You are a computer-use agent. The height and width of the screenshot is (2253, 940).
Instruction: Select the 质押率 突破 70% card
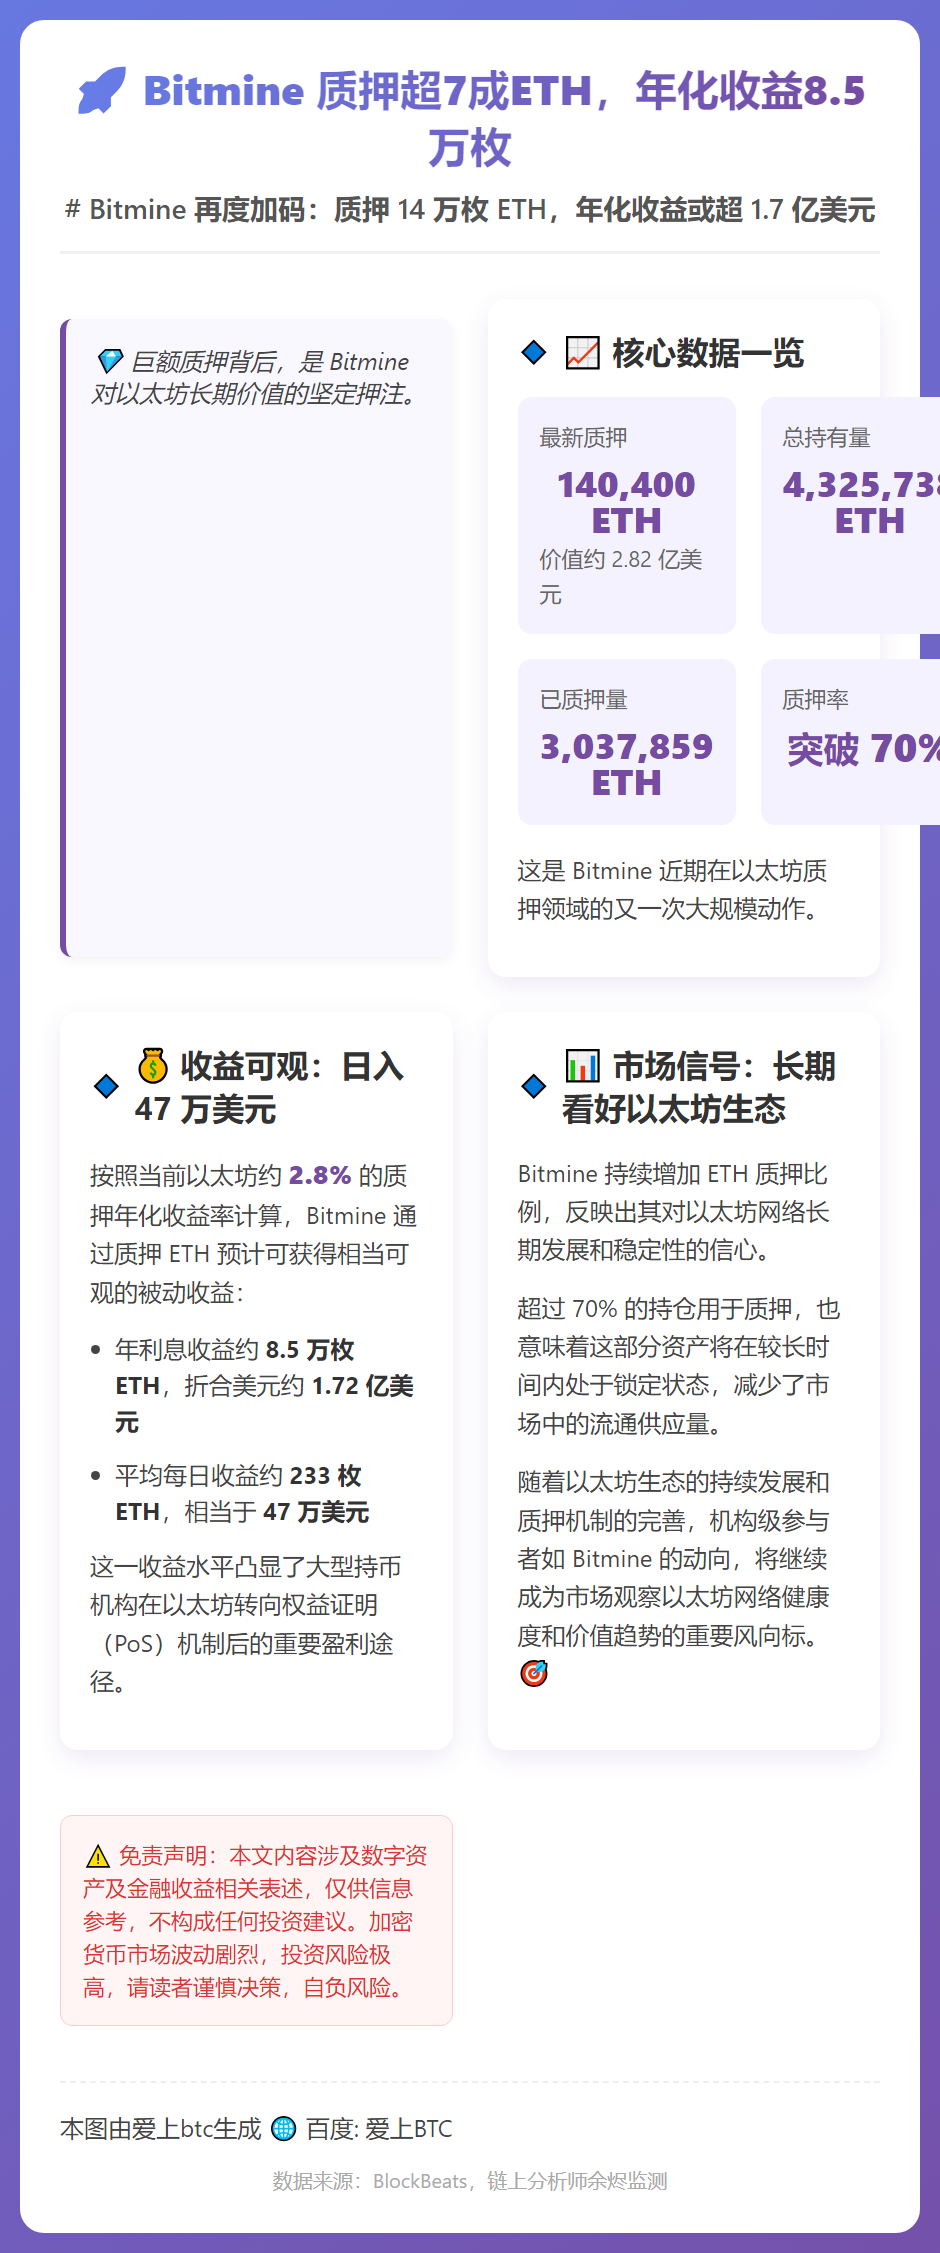click(x=850, y=742)
